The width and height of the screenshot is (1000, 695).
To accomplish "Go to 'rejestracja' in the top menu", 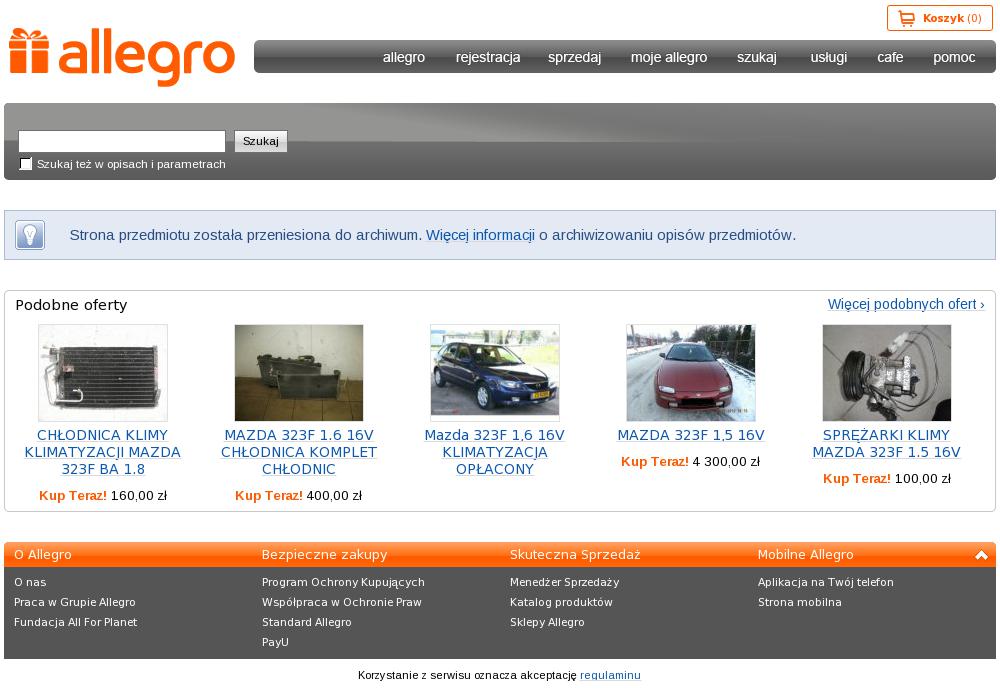I will click(488, 57).
